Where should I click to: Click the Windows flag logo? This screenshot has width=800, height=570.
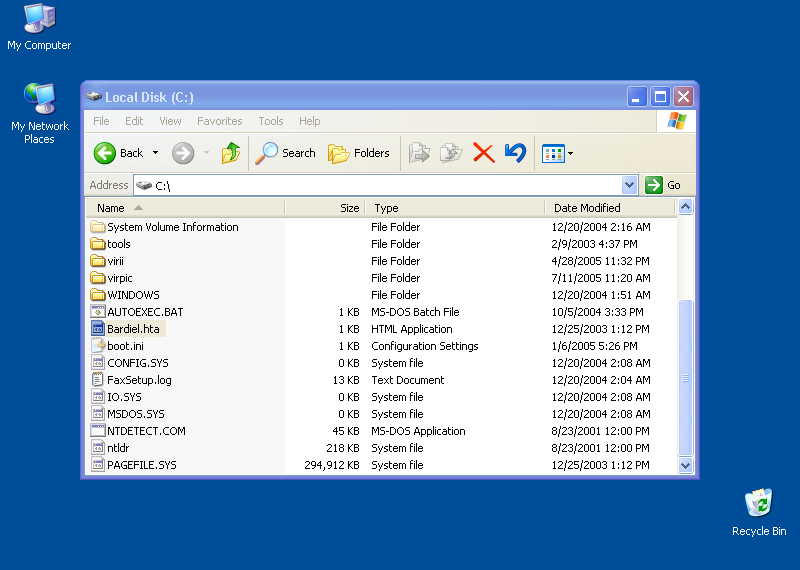(677, 121)
